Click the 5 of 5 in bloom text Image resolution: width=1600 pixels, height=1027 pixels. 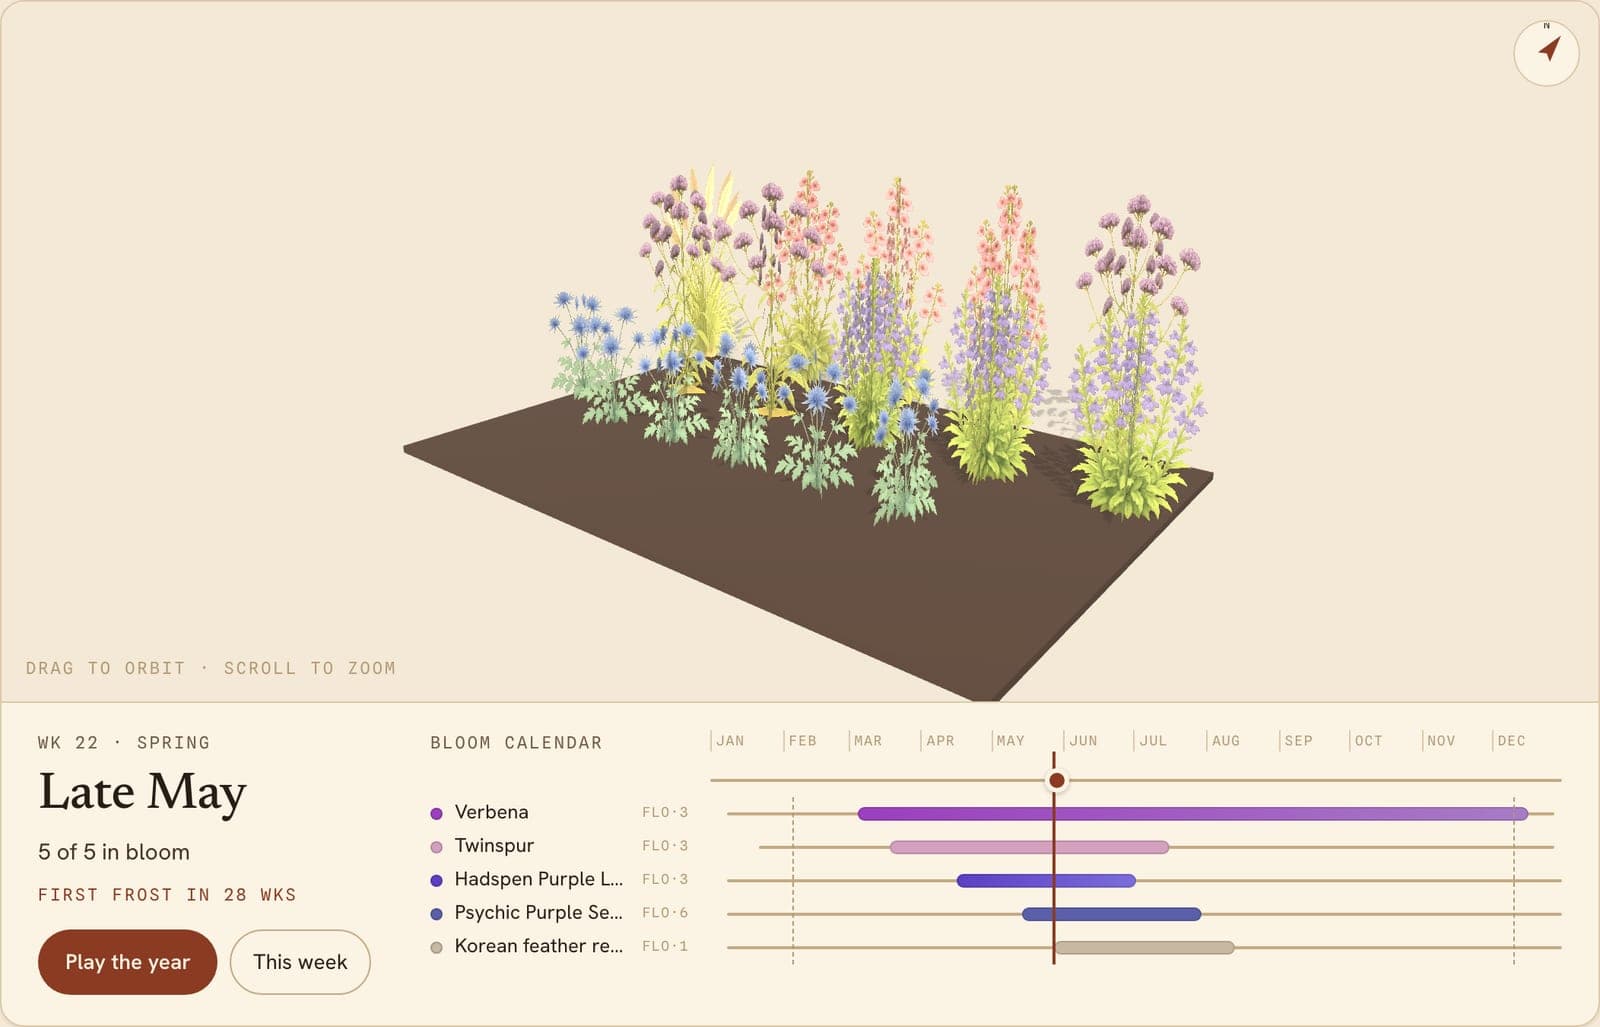pyautogui.click(x=114, y=852)
